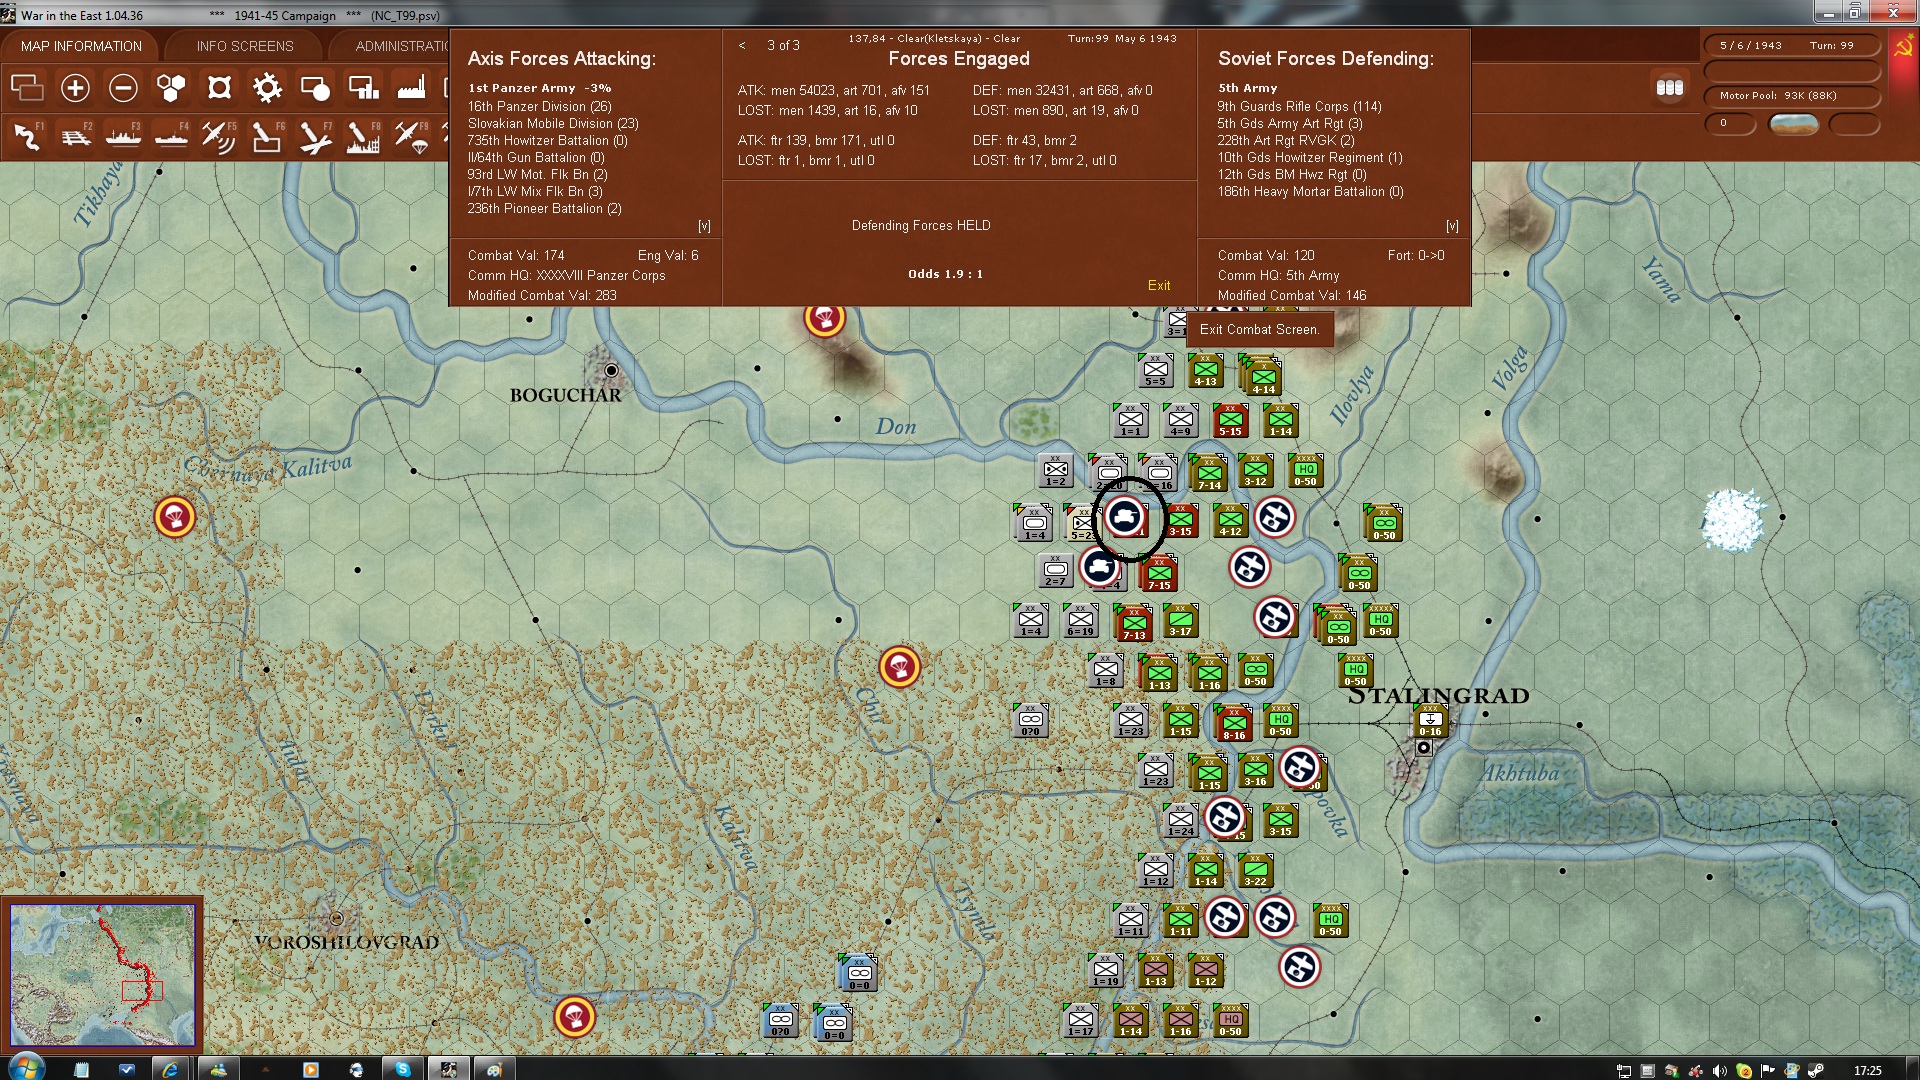Click the Soviet hammer and sickle flag

[x=1903, y=47]
